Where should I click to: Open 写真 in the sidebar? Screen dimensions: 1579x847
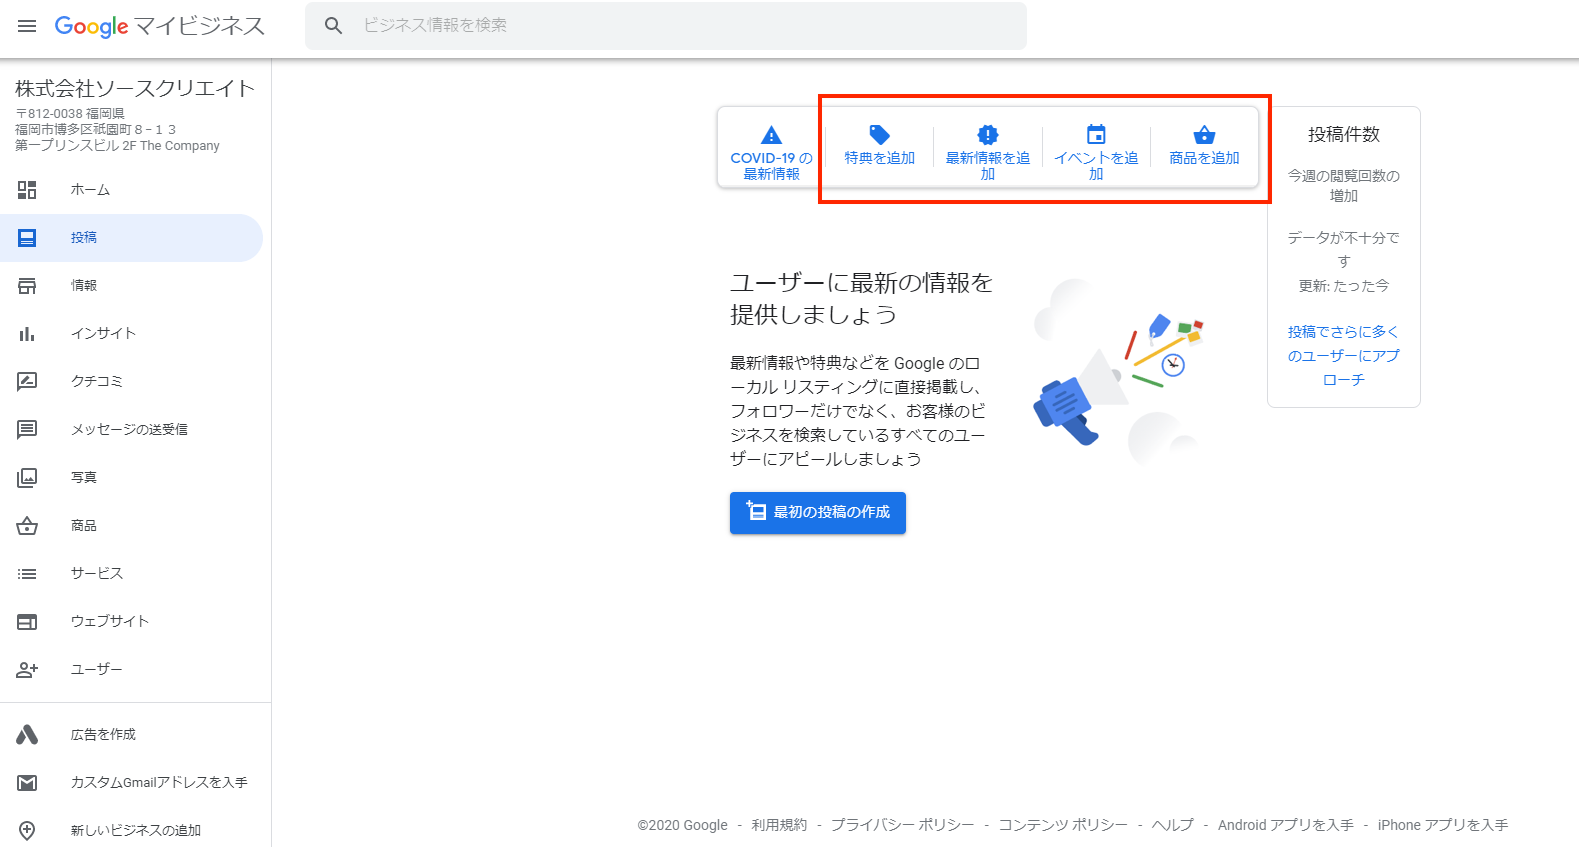click(x=131, y=478)
